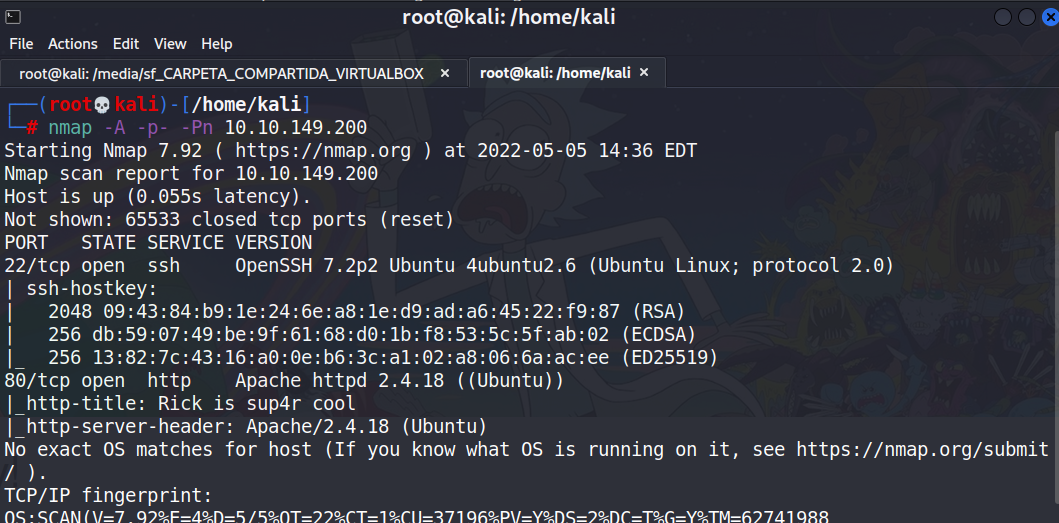Open the Edit menu

tap(126, 44)
